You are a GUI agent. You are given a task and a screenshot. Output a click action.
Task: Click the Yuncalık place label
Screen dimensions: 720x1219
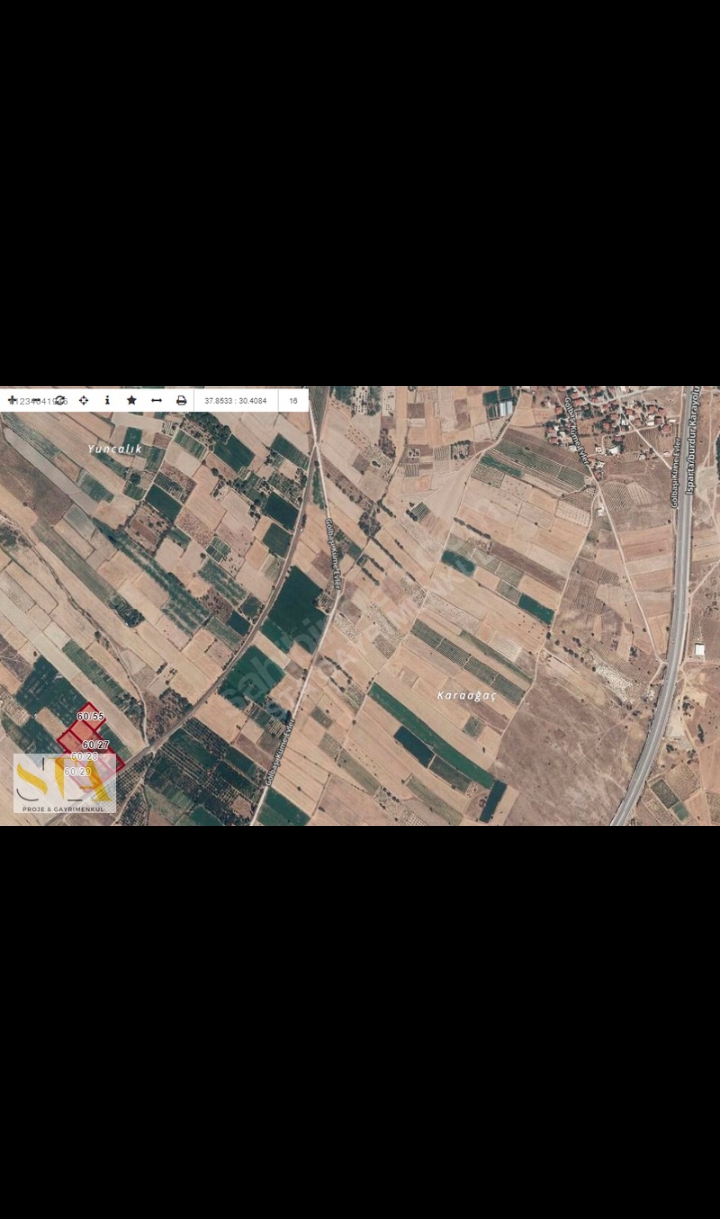(115, 449)
